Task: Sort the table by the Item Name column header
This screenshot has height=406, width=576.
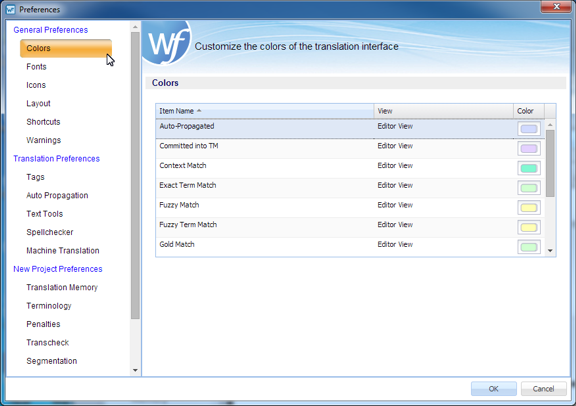Action: [x=264, y=111]
